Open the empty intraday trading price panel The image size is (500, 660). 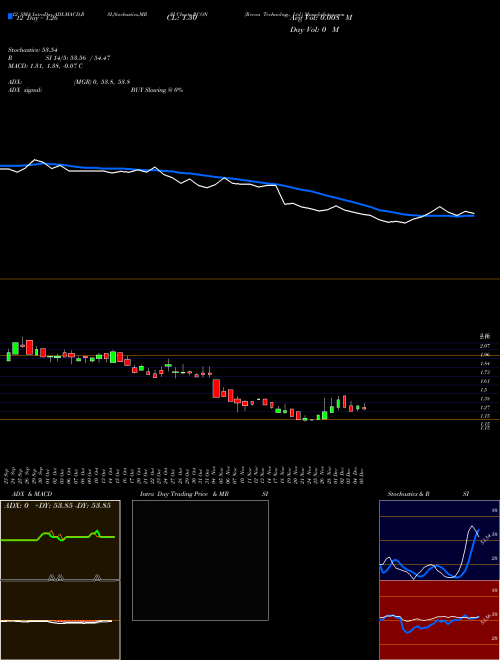coord(200,560)
